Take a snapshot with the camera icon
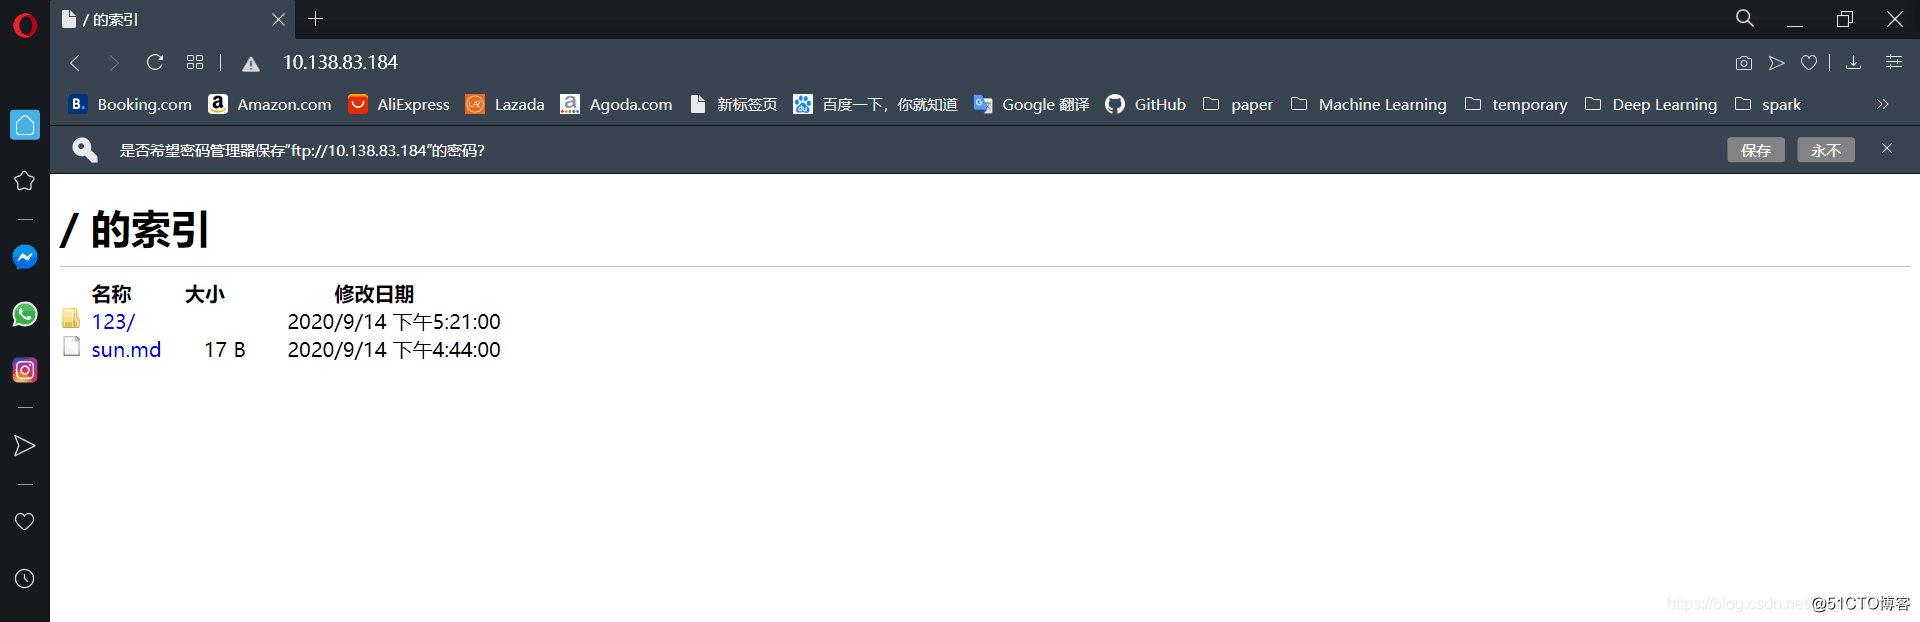Image resolution: width=1920 pixels, height=622 pixels. (x=1744, y=63)
